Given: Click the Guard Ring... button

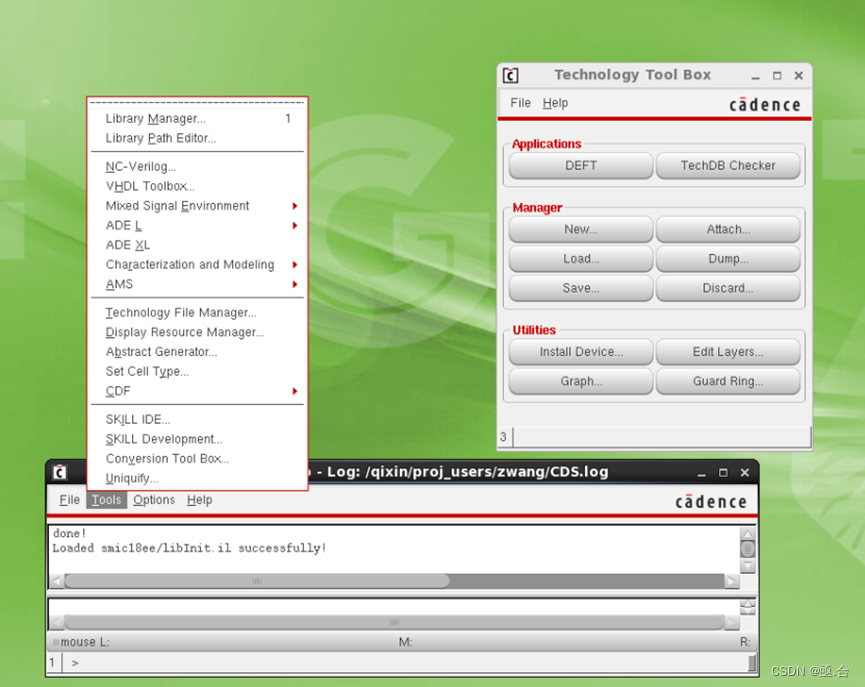Looking at the screenshot, I should pos(728,381).
